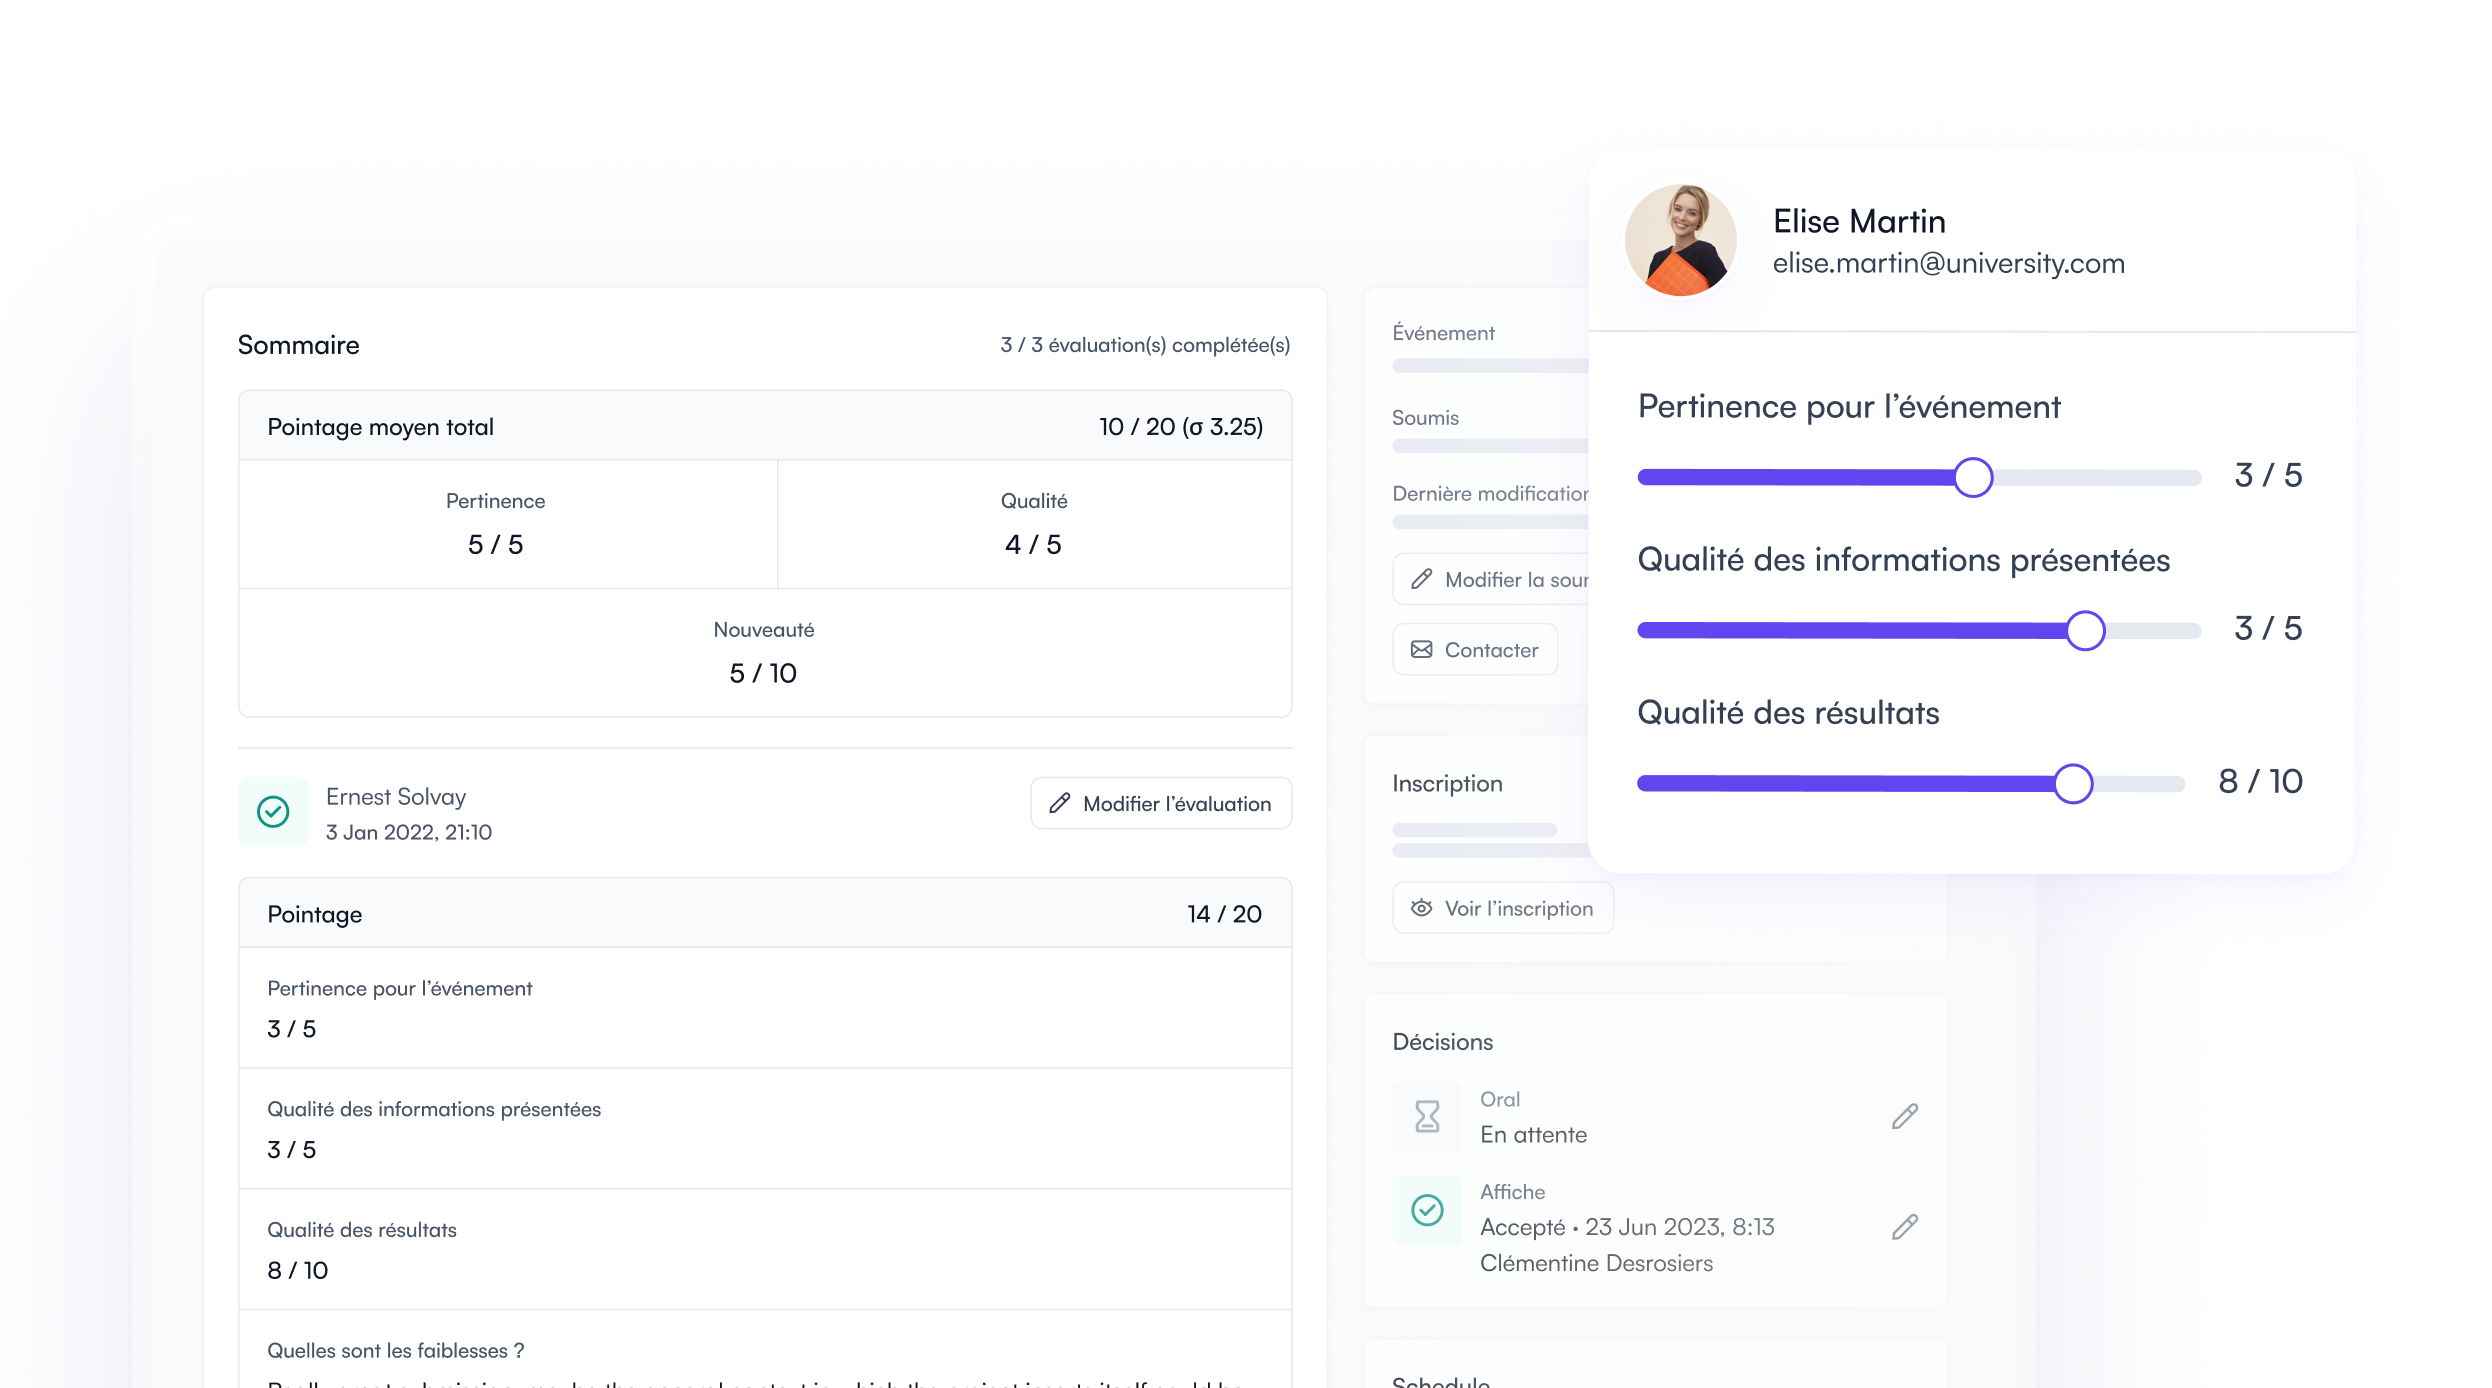
Task: Click the email elise.martin@university.com
Action: click(x=1948, y=263)
